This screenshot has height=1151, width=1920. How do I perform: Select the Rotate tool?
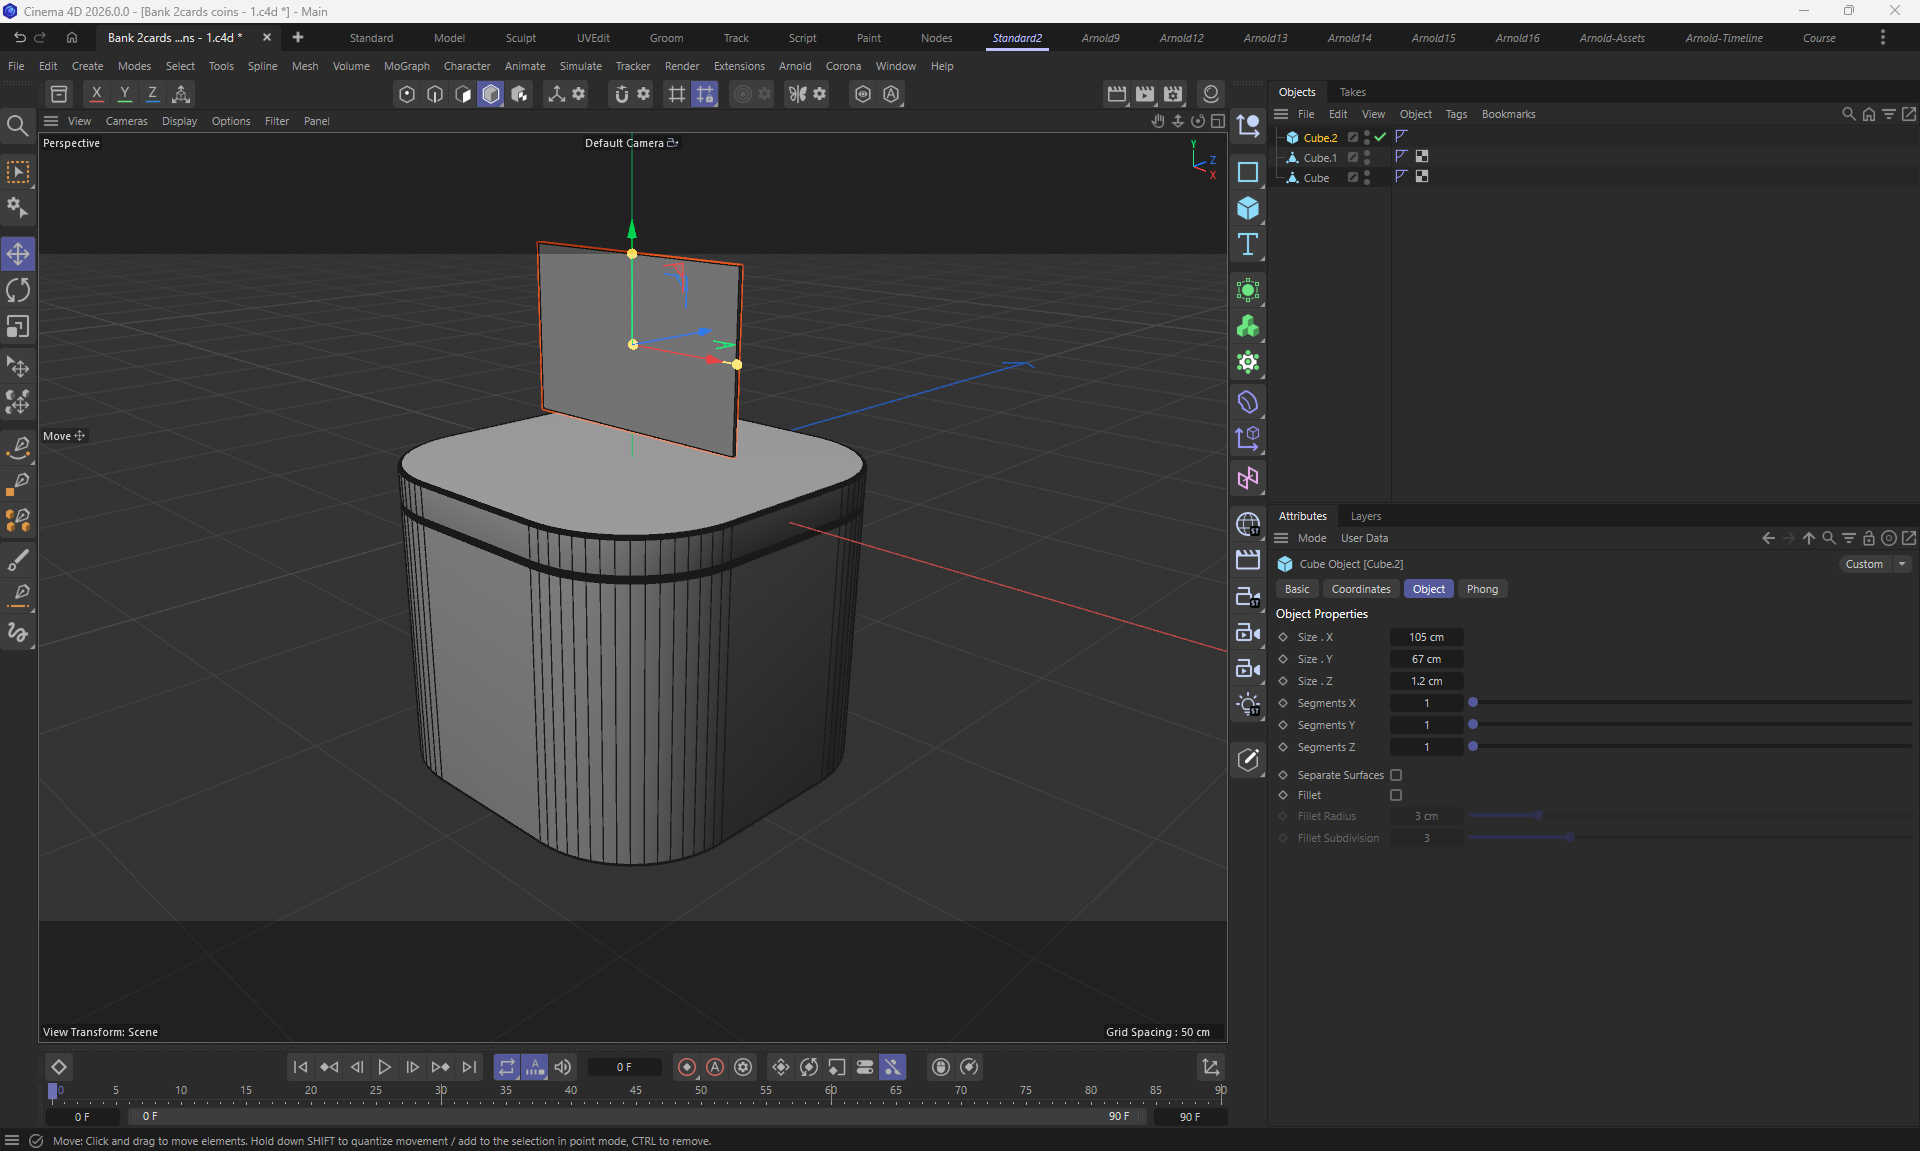coord(18,290)
